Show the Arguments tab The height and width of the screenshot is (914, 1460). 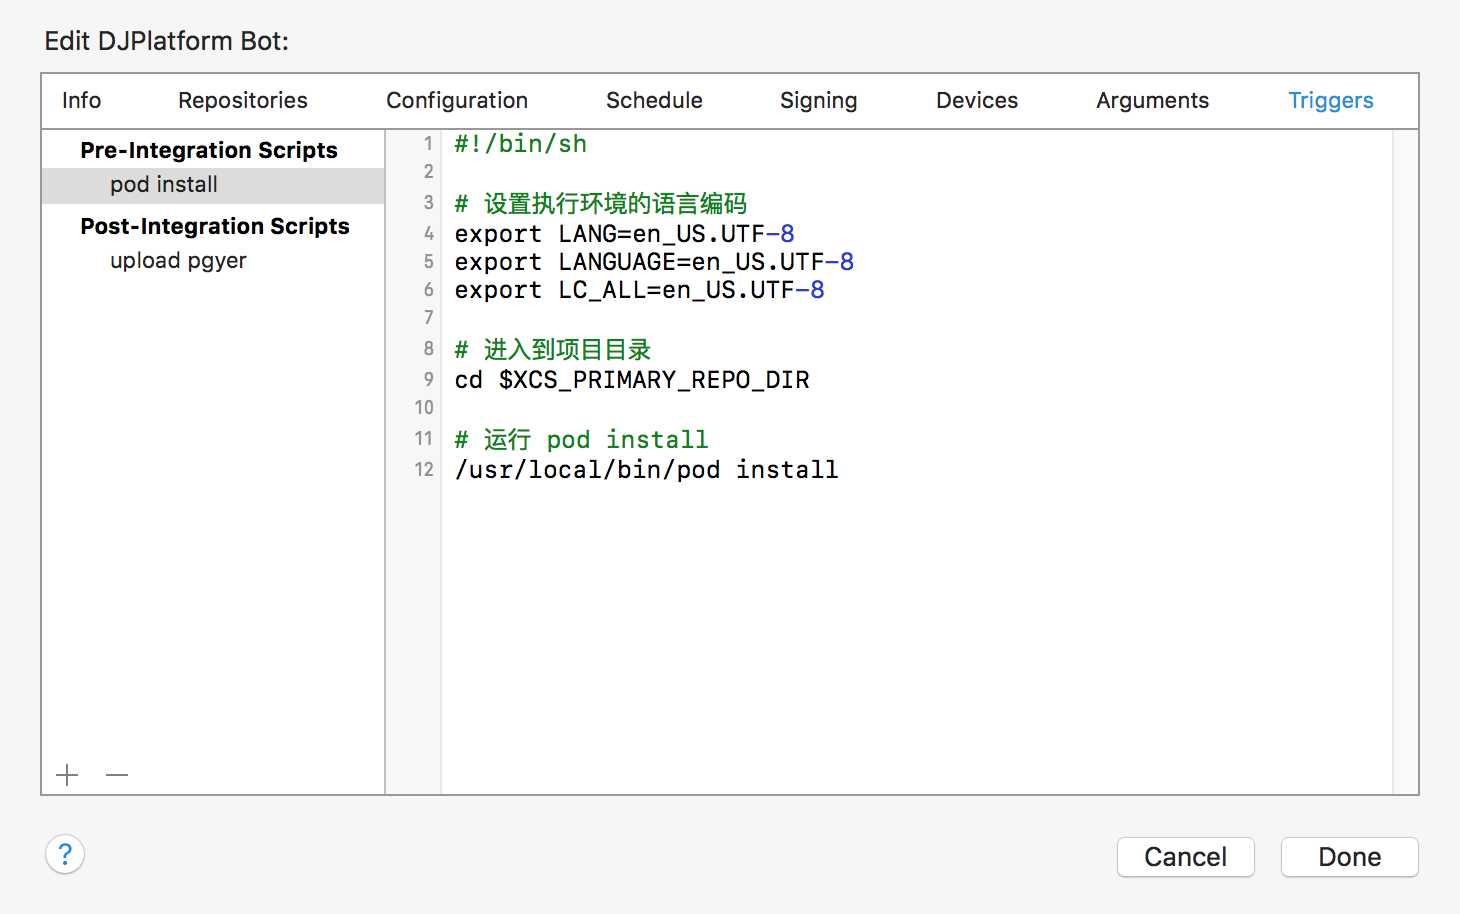[1152, 100]
